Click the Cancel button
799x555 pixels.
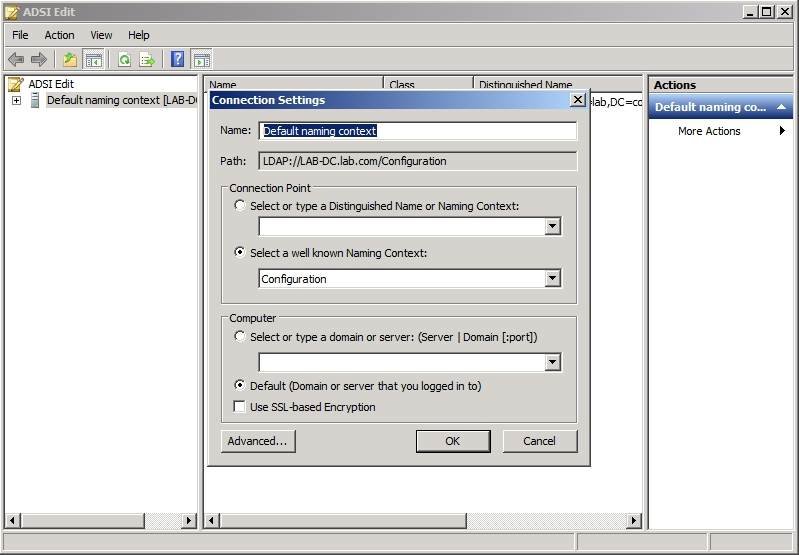pos(540,441)
